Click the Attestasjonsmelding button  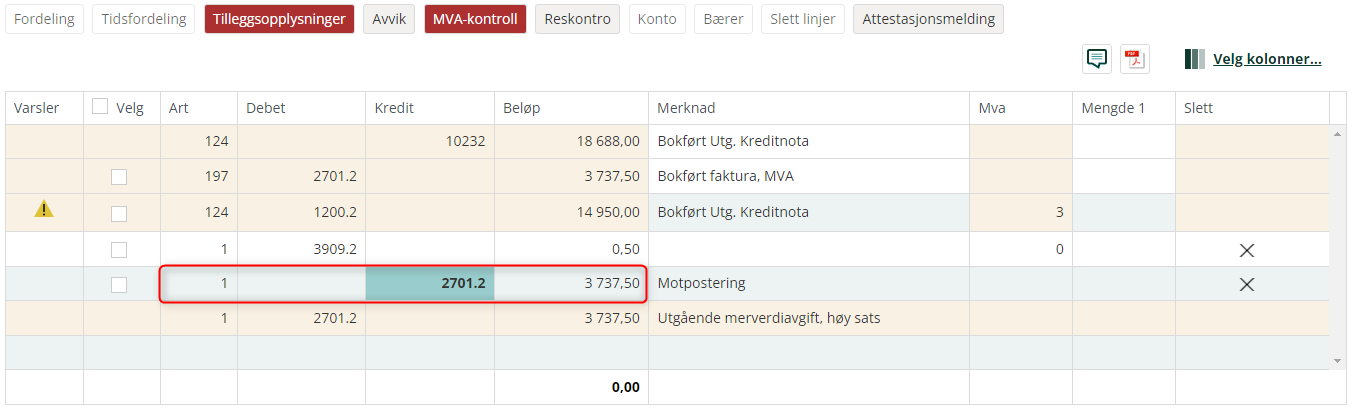click(x=928, y=19)
